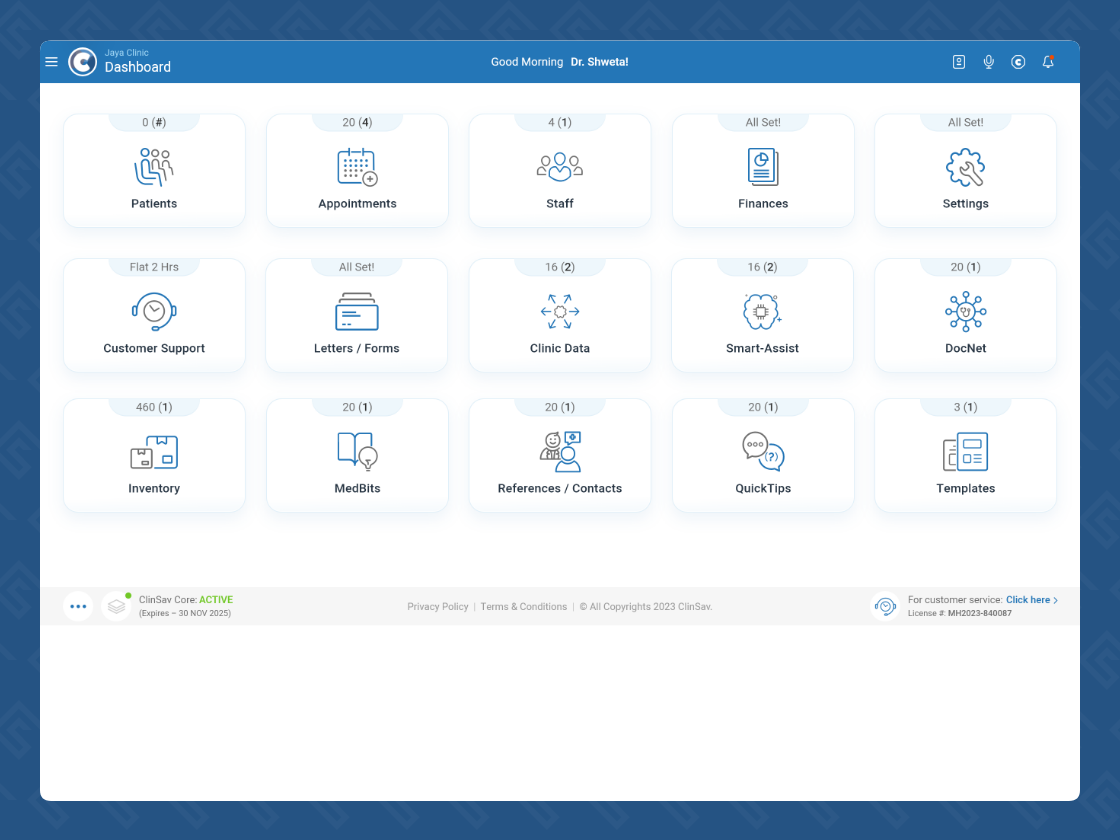Open the MedBits book icon
The width and height of the screenshot is (1120, 840).
(x=357, y=451)
